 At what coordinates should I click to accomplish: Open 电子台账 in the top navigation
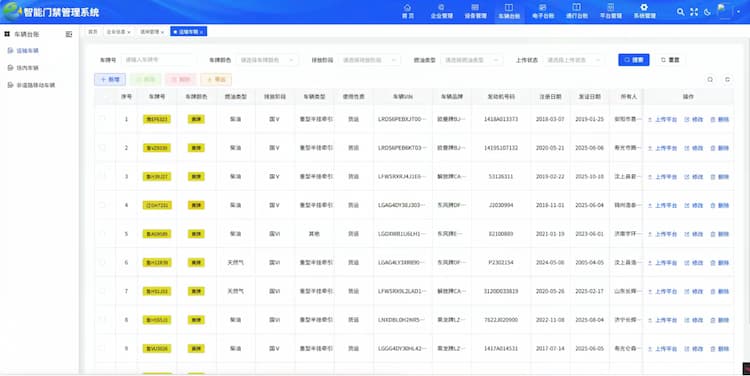(x=543, y=11)
